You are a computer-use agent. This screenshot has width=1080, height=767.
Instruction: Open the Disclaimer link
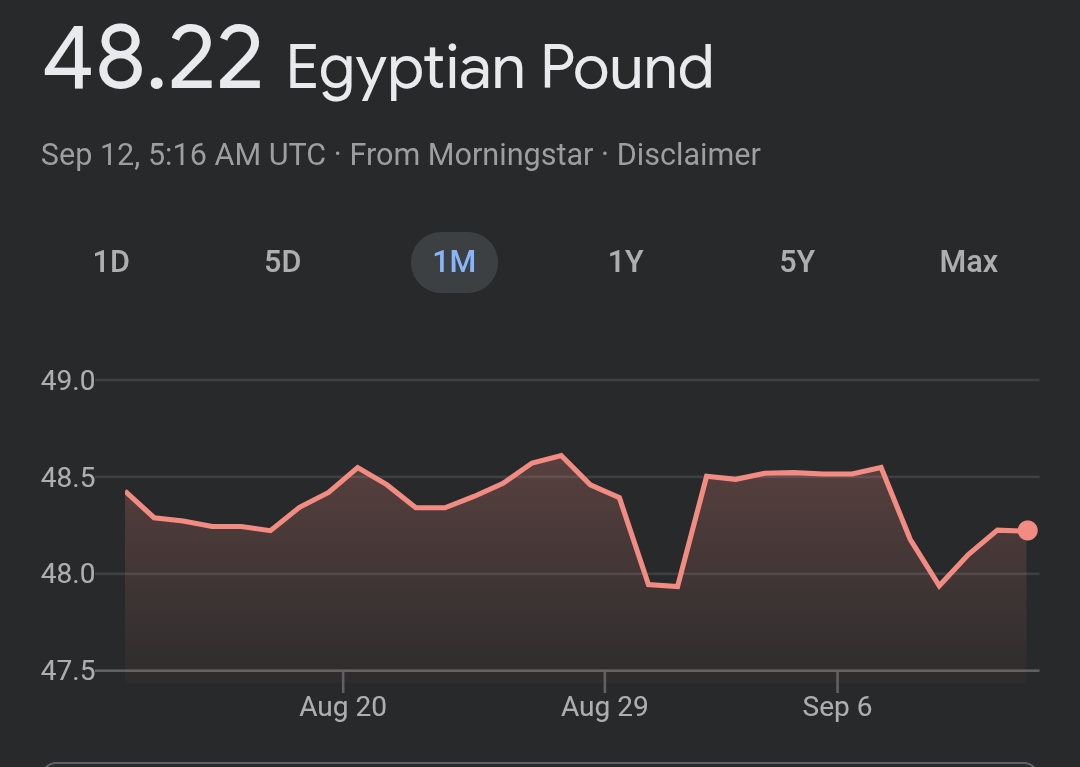pyautogui.click(x=688, y=155)
